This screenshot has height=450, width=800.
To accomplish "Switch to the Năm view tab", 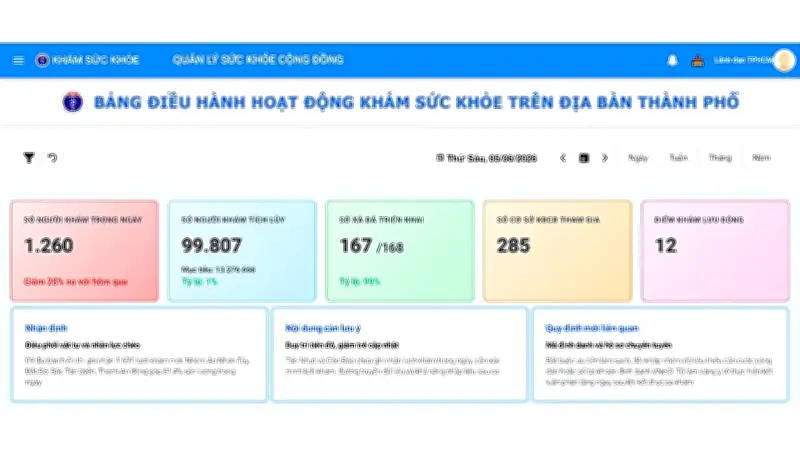I will (761, 158).
